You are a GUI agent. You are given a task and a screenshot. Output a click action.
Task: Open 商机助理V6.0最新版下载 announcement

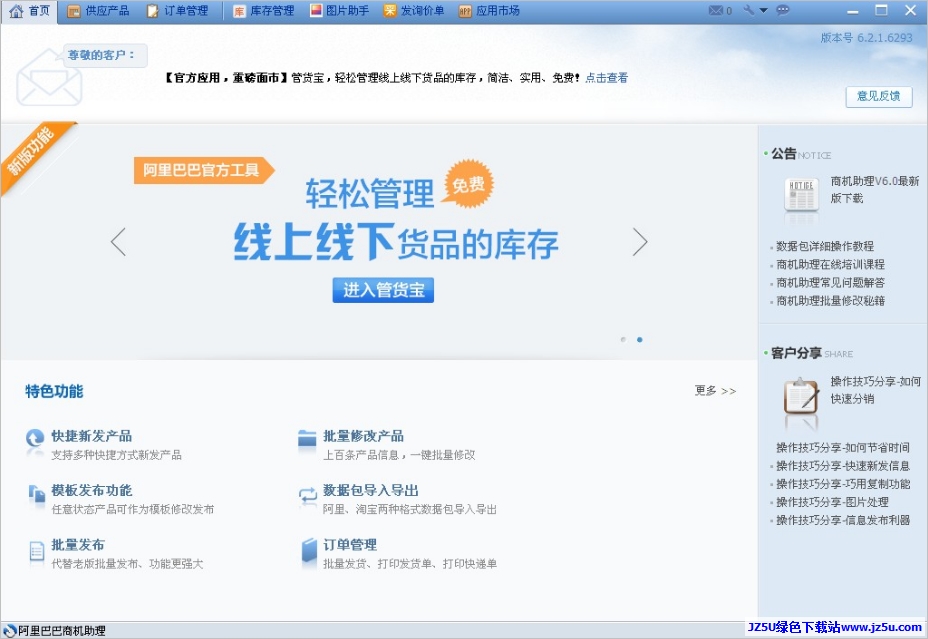click(x=875, y=189)
